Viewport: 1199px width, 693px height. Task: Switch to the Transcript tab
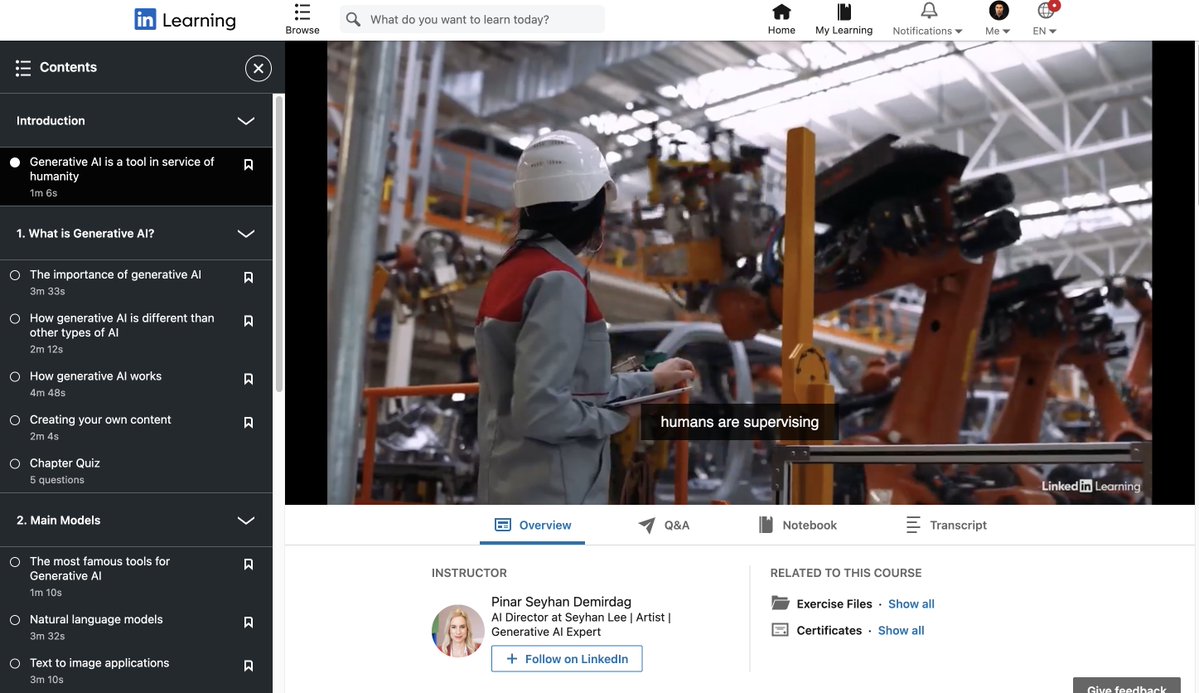946,525
